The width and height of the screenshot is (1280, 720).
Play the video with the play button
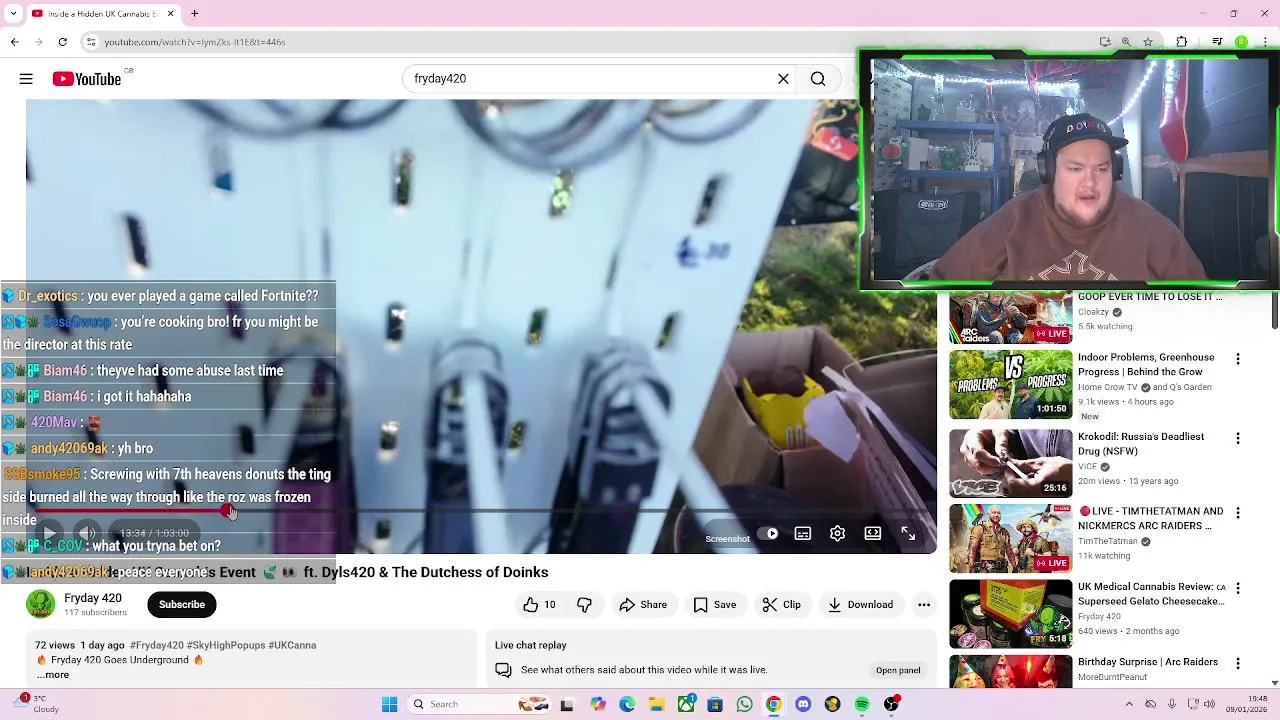pos(49,534)
